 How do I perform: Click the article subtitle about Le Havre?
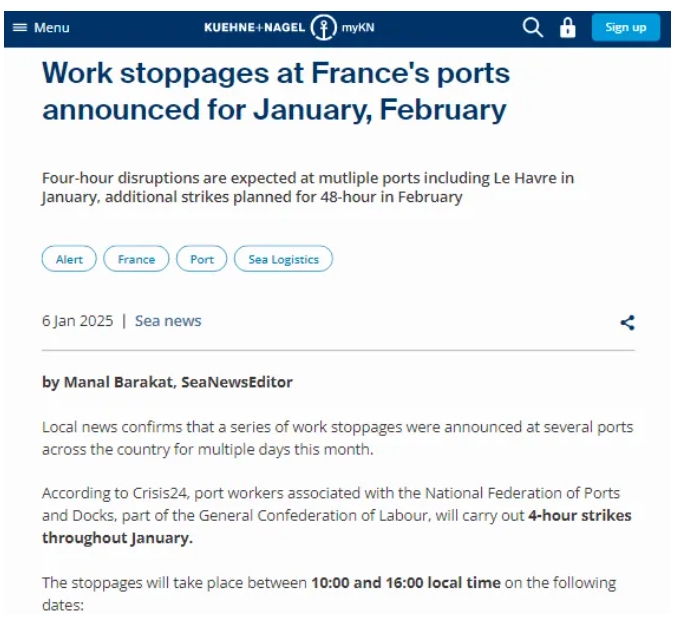[308, 187]
